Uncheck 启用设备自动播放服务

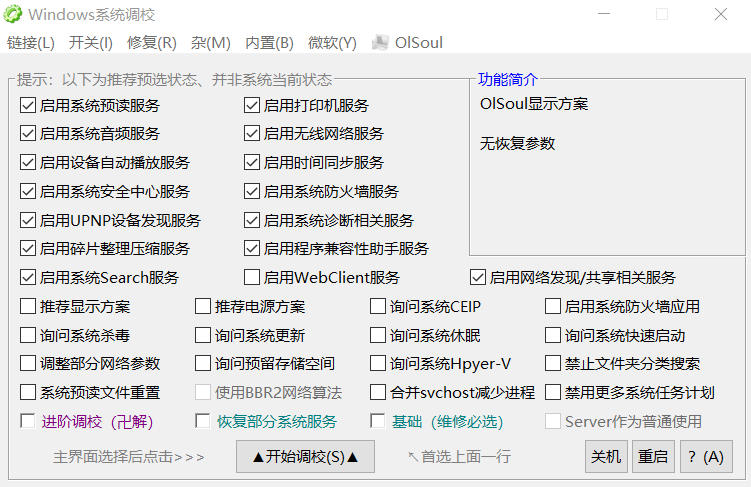point(28,162)
